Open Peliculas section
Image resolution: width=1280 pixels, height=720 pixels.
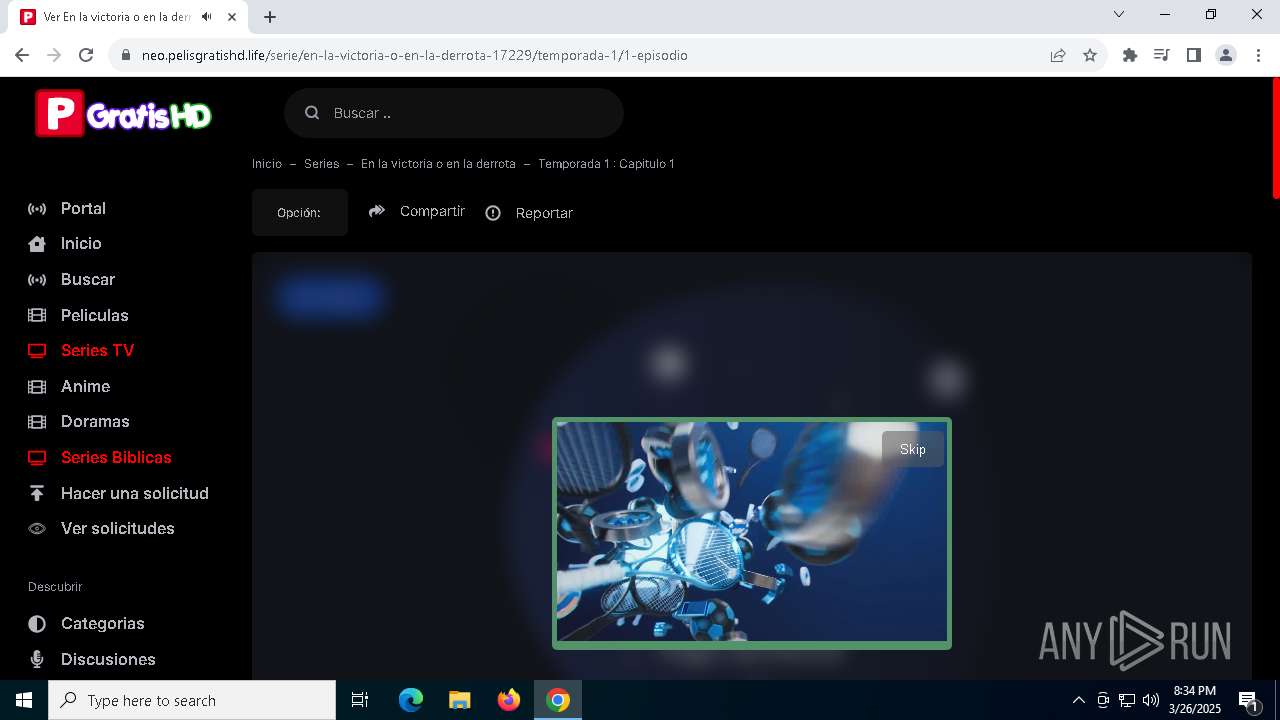[95, 315]
